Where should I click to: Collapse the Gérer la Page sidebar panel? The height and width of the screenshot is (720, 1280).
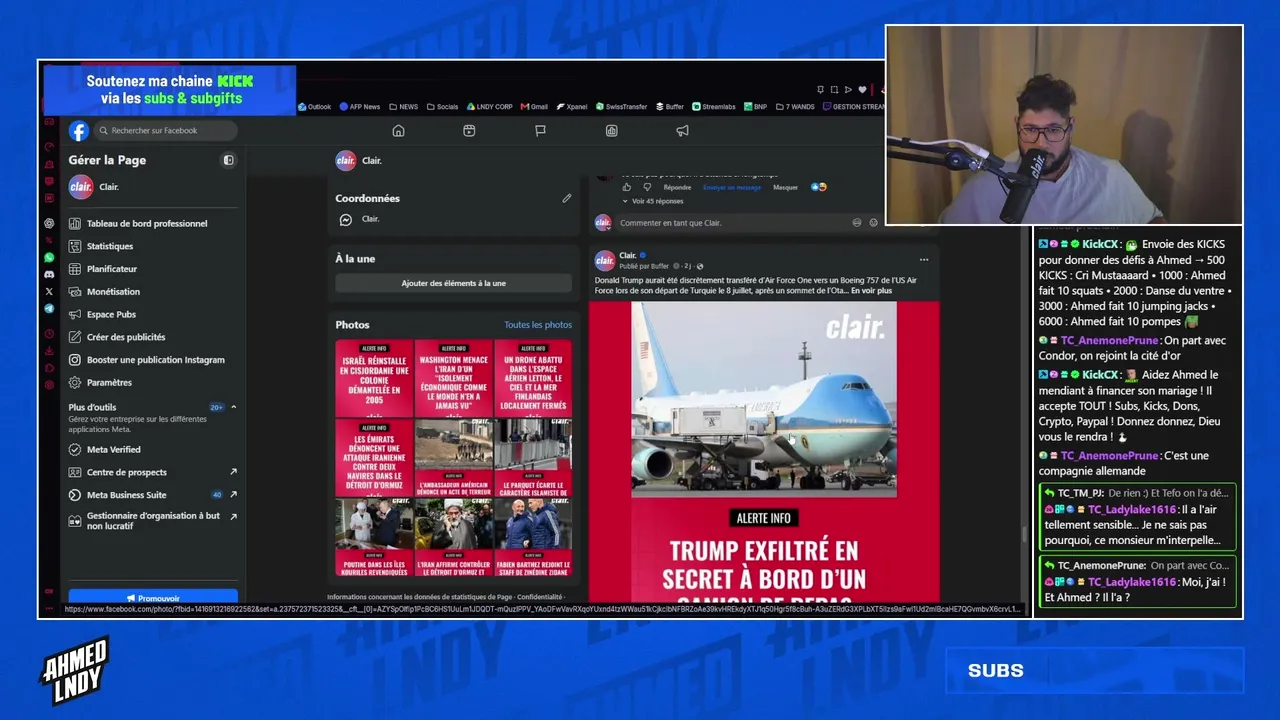(x=228, y=160)
